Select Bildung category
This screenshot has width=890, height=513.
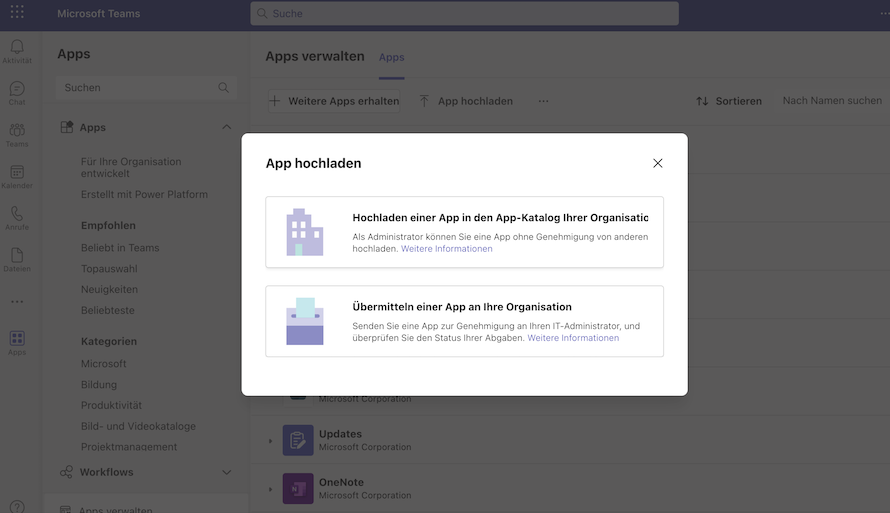[99, 385]
